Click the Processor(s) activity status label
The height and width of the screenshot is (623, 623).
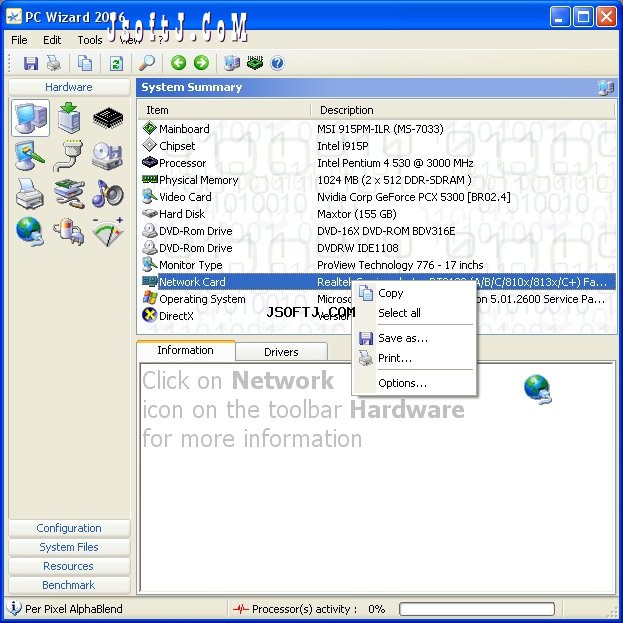click(304, 609)
